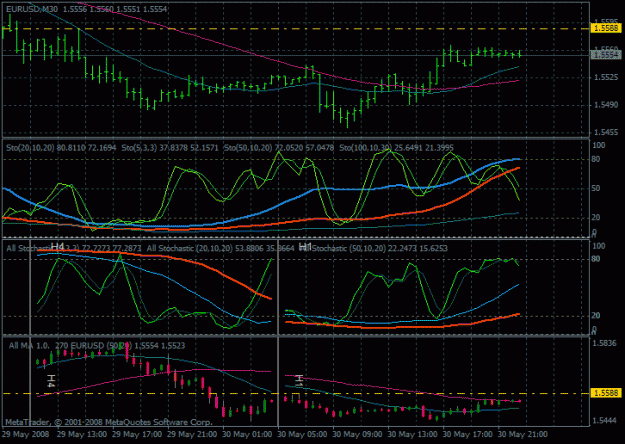
Task: Click the 1.5490 price axis value
Action: 606,105
